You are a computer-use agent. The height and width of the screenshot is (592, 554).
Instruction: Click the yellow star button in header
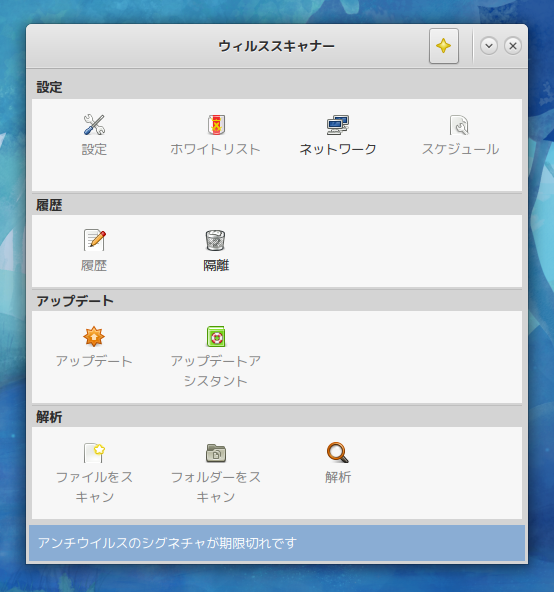point(444,46)
